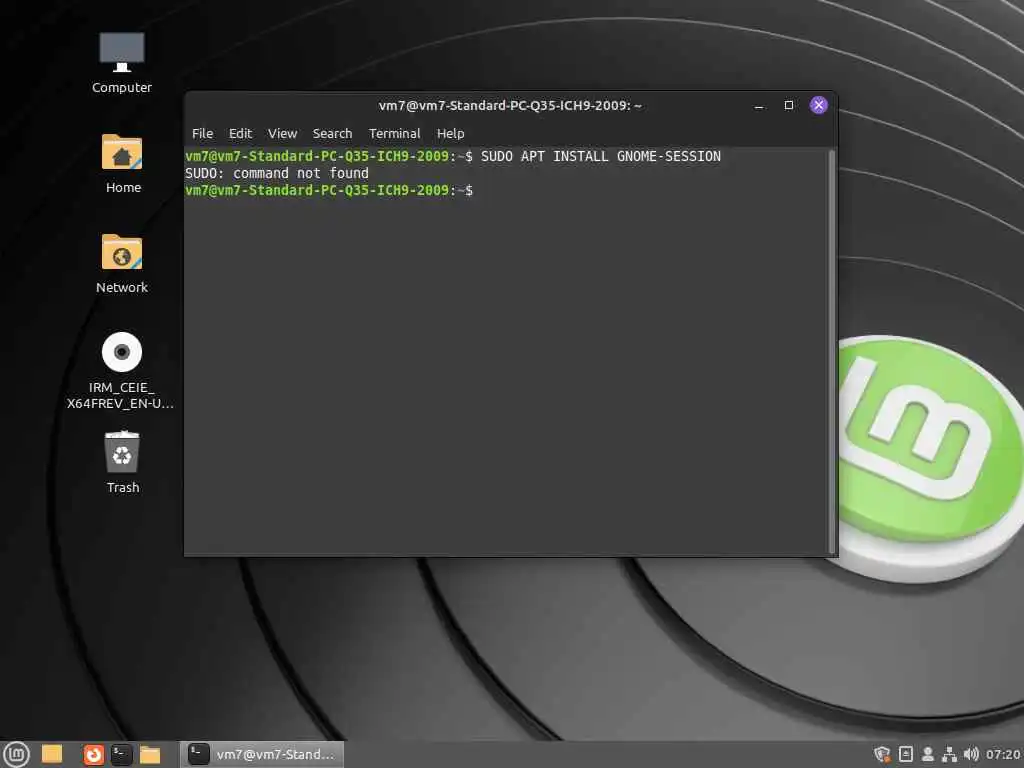Click the 'SUDO: command not found' line

click(277, 173)
